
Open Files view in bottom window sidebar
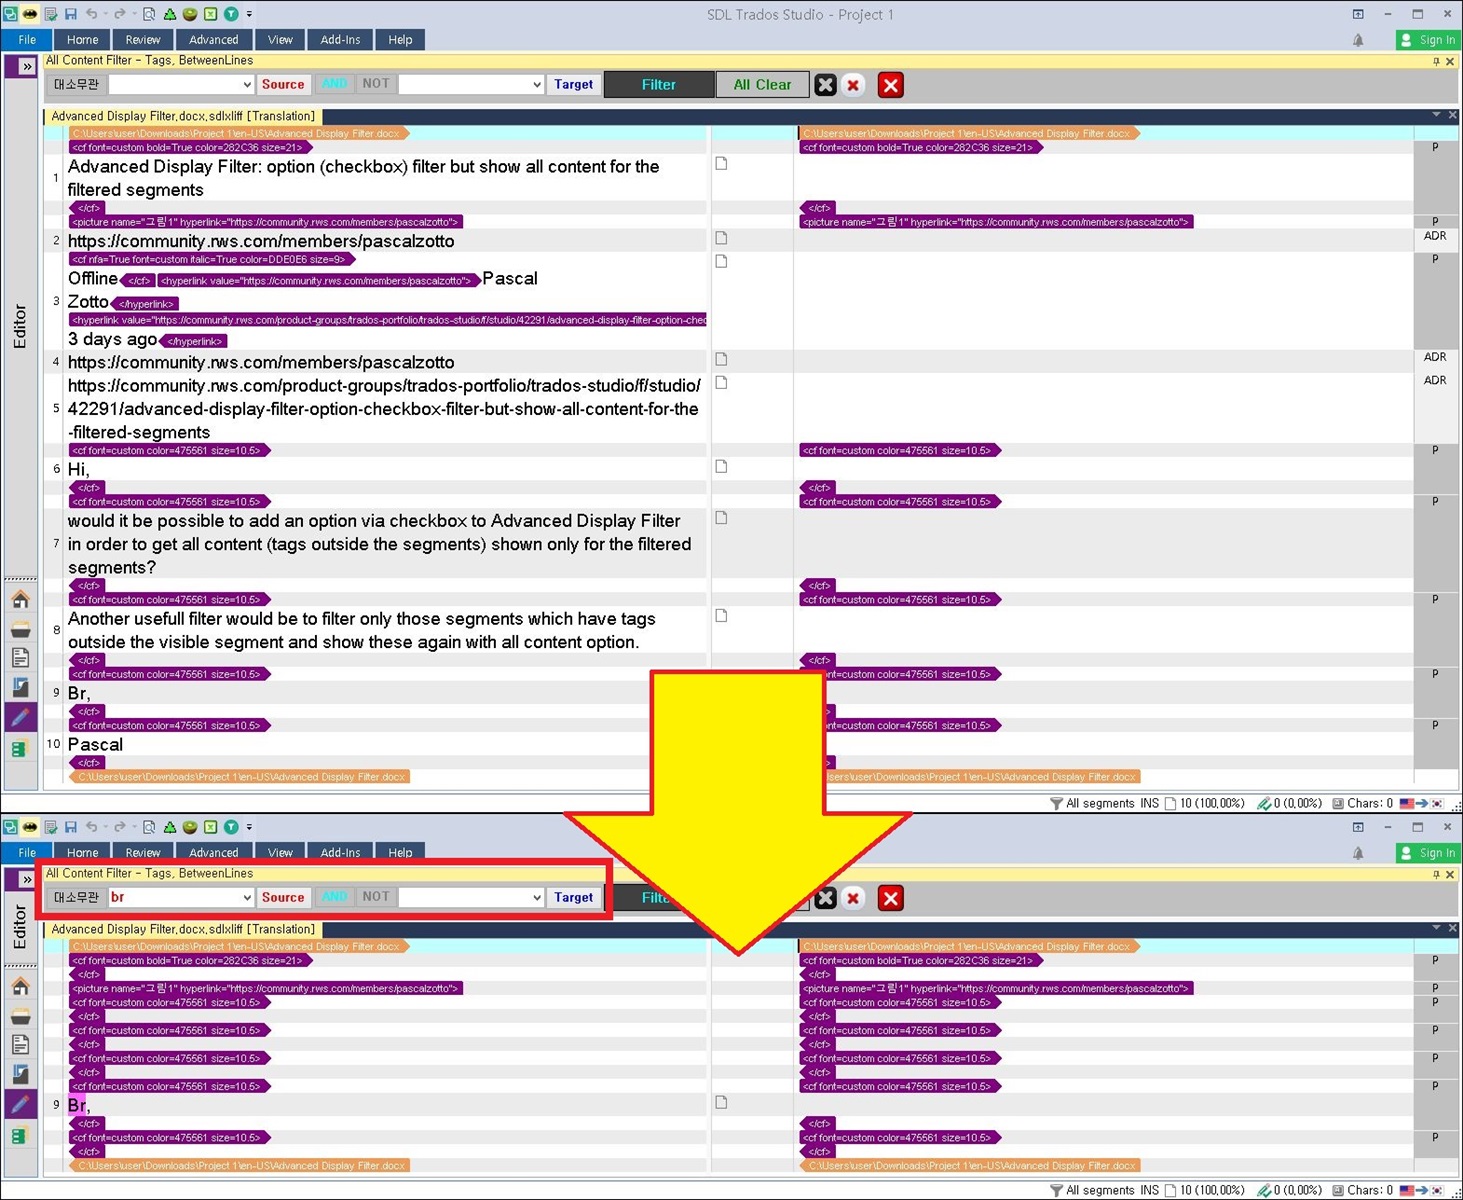coord(20,1045)
